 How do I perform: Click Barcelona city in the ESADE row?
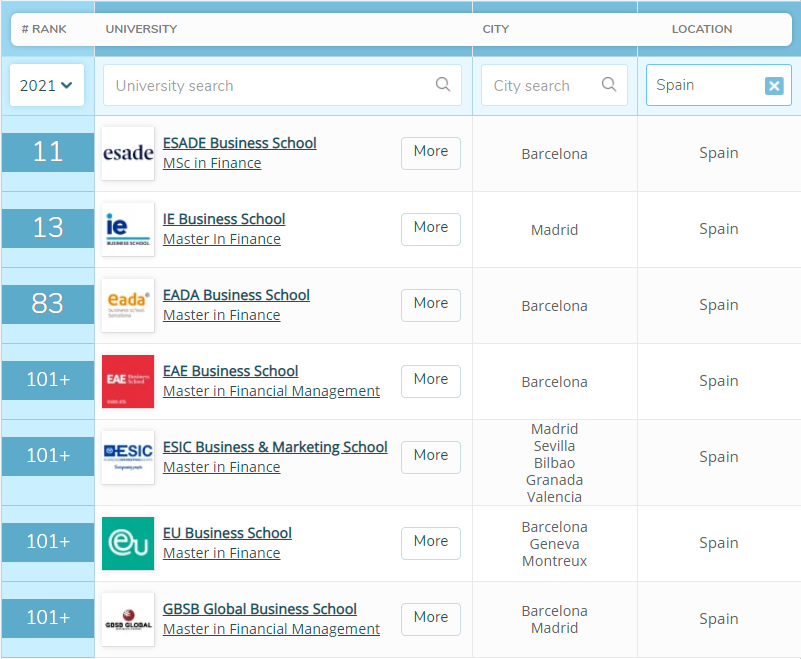point(554,154)
